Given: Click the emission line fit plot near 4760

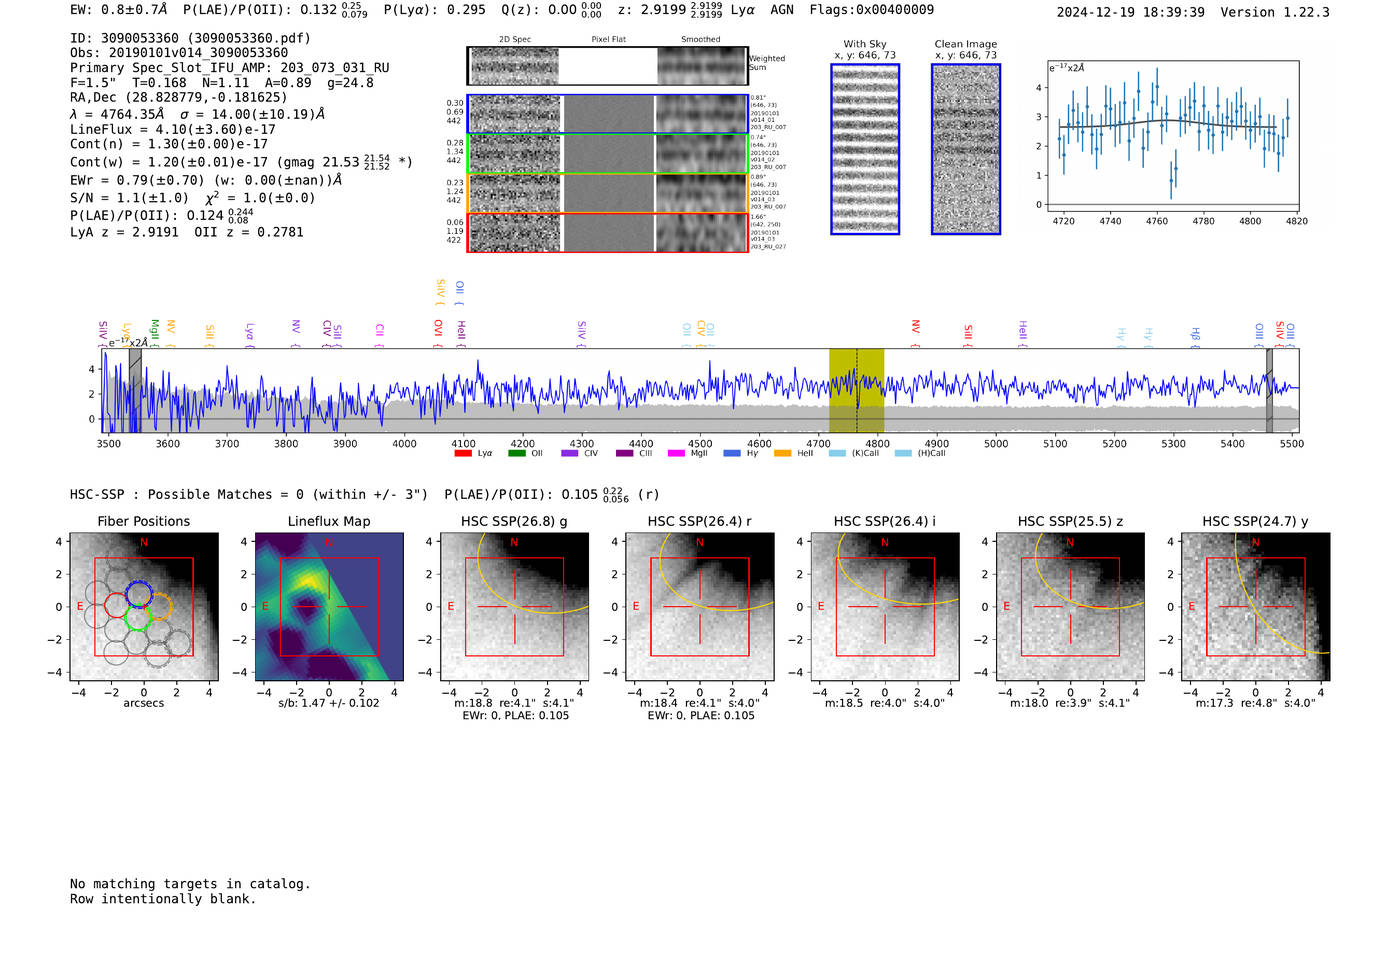Looking at the screenshot, I should (1172, 136).
